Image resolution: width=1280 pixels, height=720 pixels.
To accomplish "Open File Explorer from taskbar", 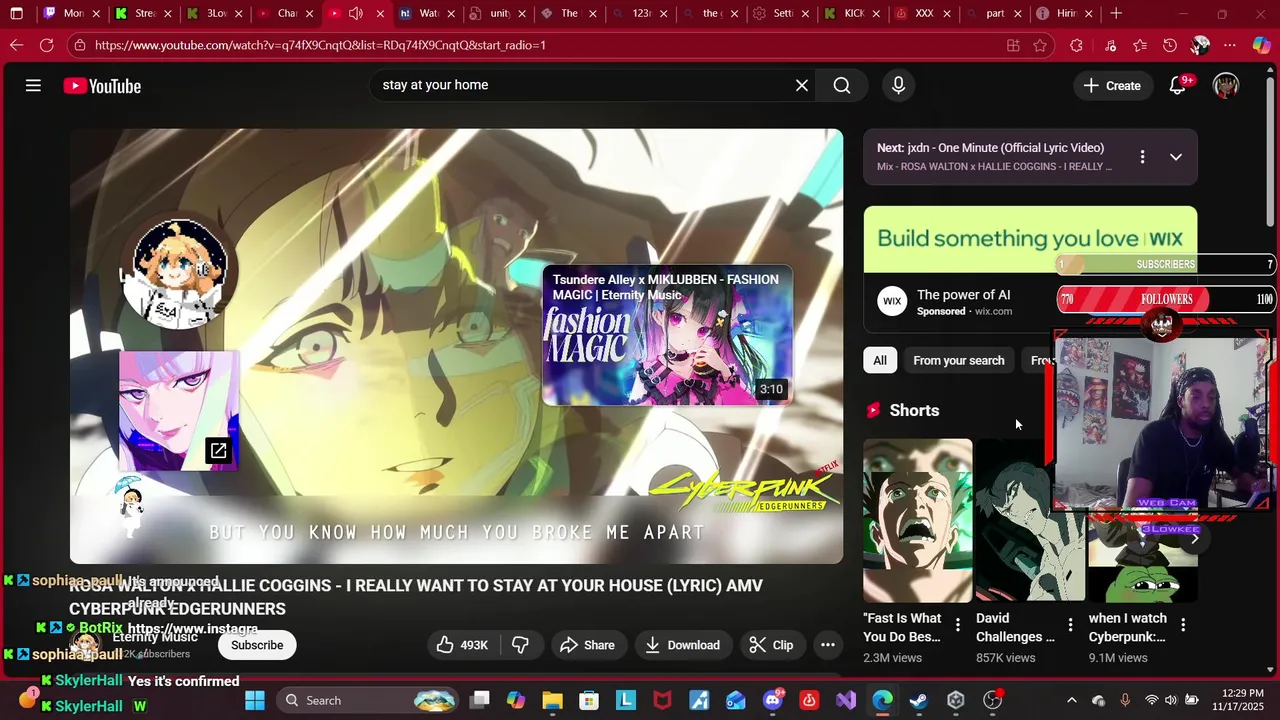I will pos(552,700).
